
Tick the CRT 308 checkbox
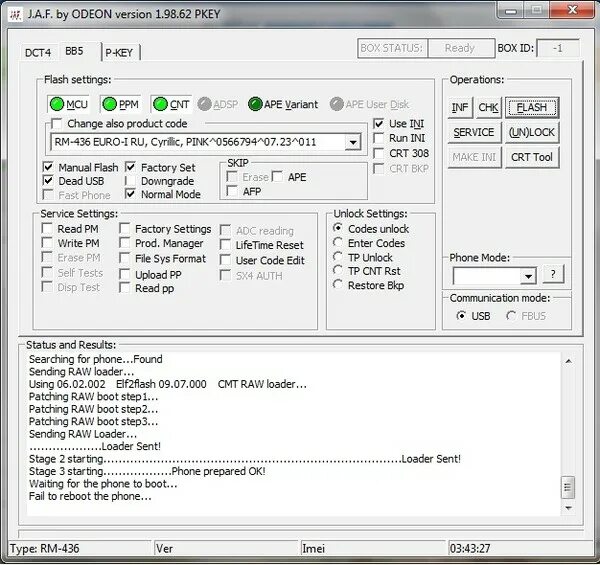coord(378,153)
